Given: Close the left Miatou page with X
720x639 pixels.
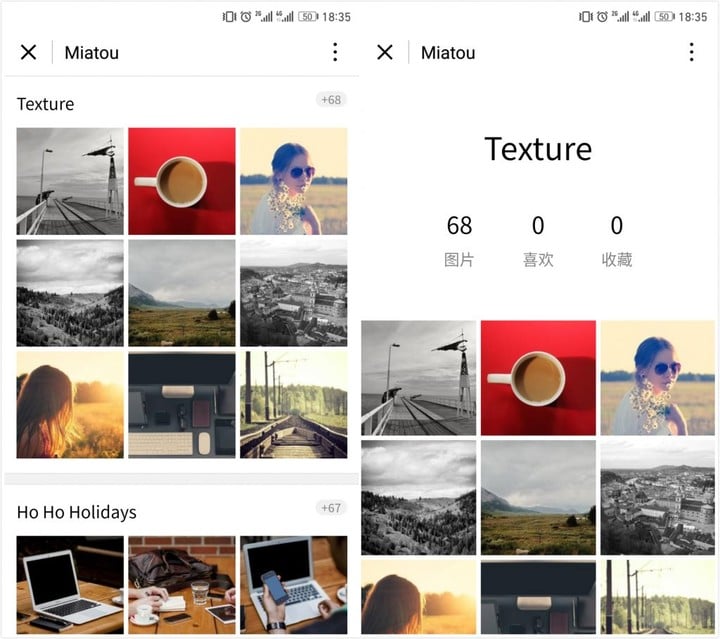Looking at the screenshot, I should click(x=28, y=52).
